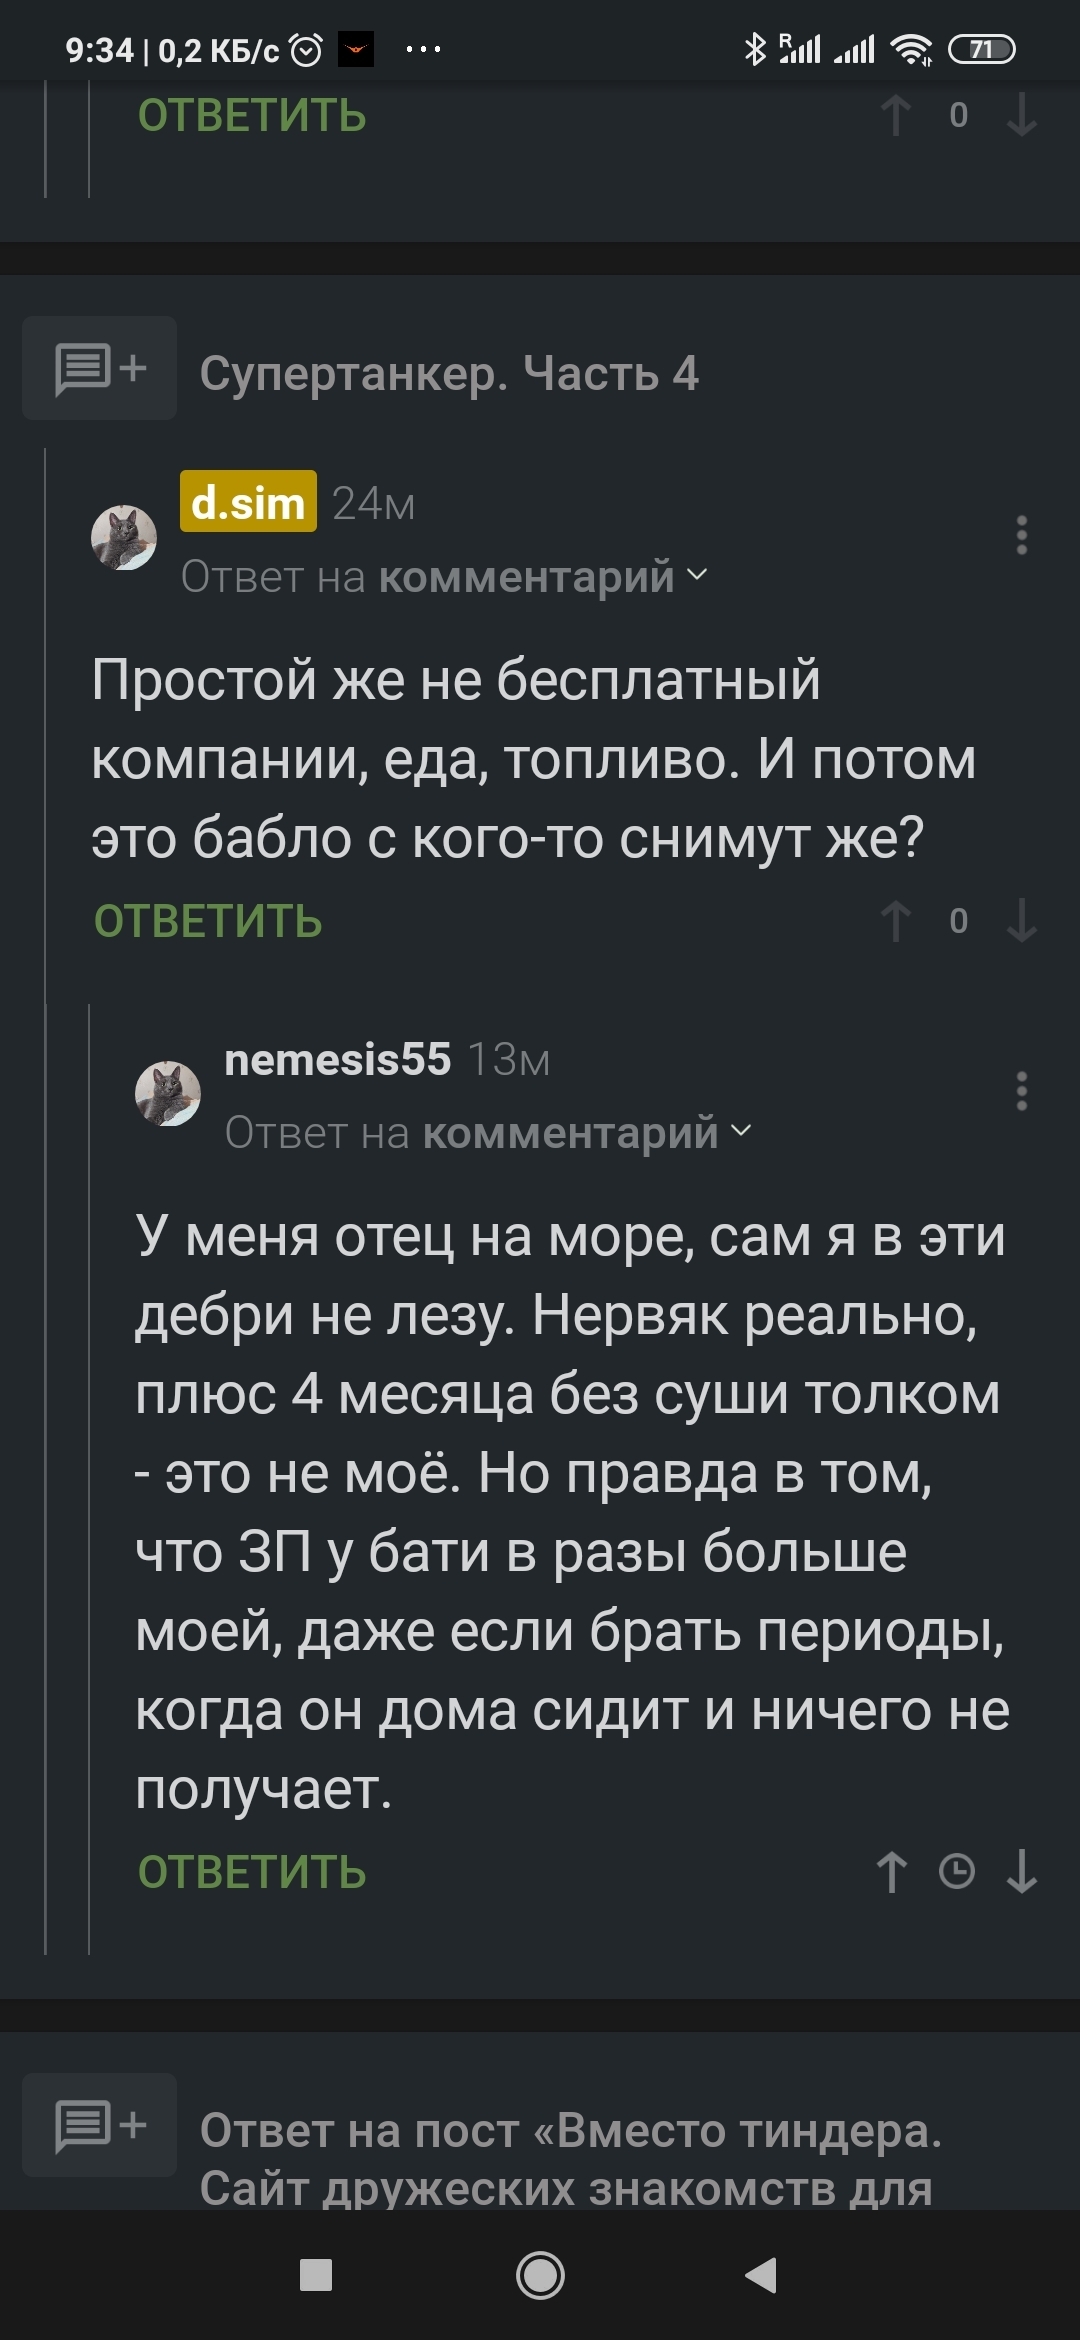Open post Супертанкер. Часть 4

click(x=449, y=373)
